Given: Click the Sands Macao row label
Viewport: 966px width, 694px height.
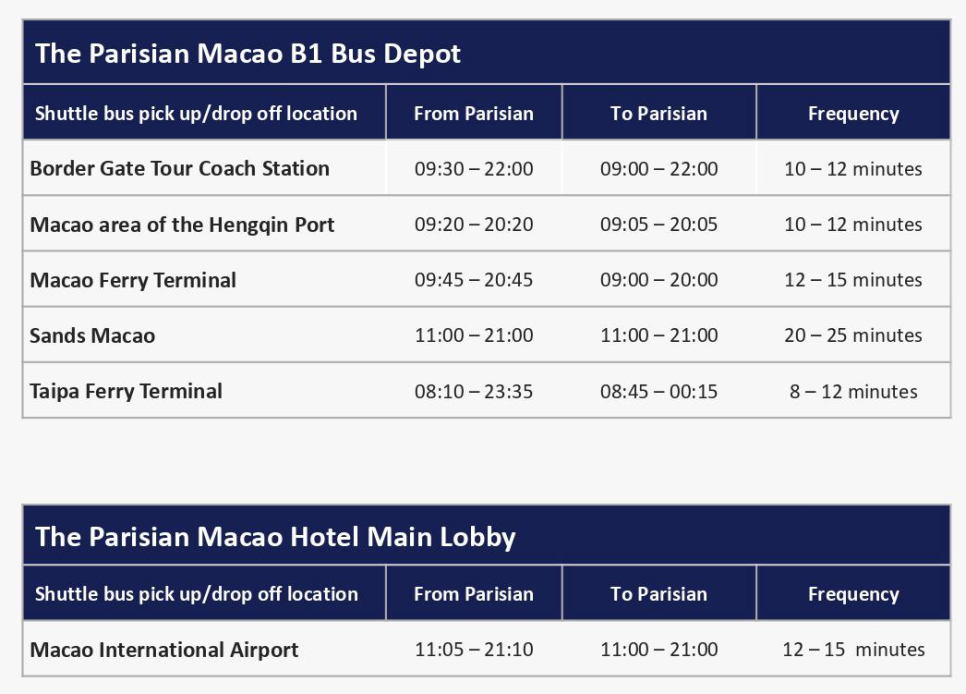Looking at the screenshot, I should [x=92, y=336].
